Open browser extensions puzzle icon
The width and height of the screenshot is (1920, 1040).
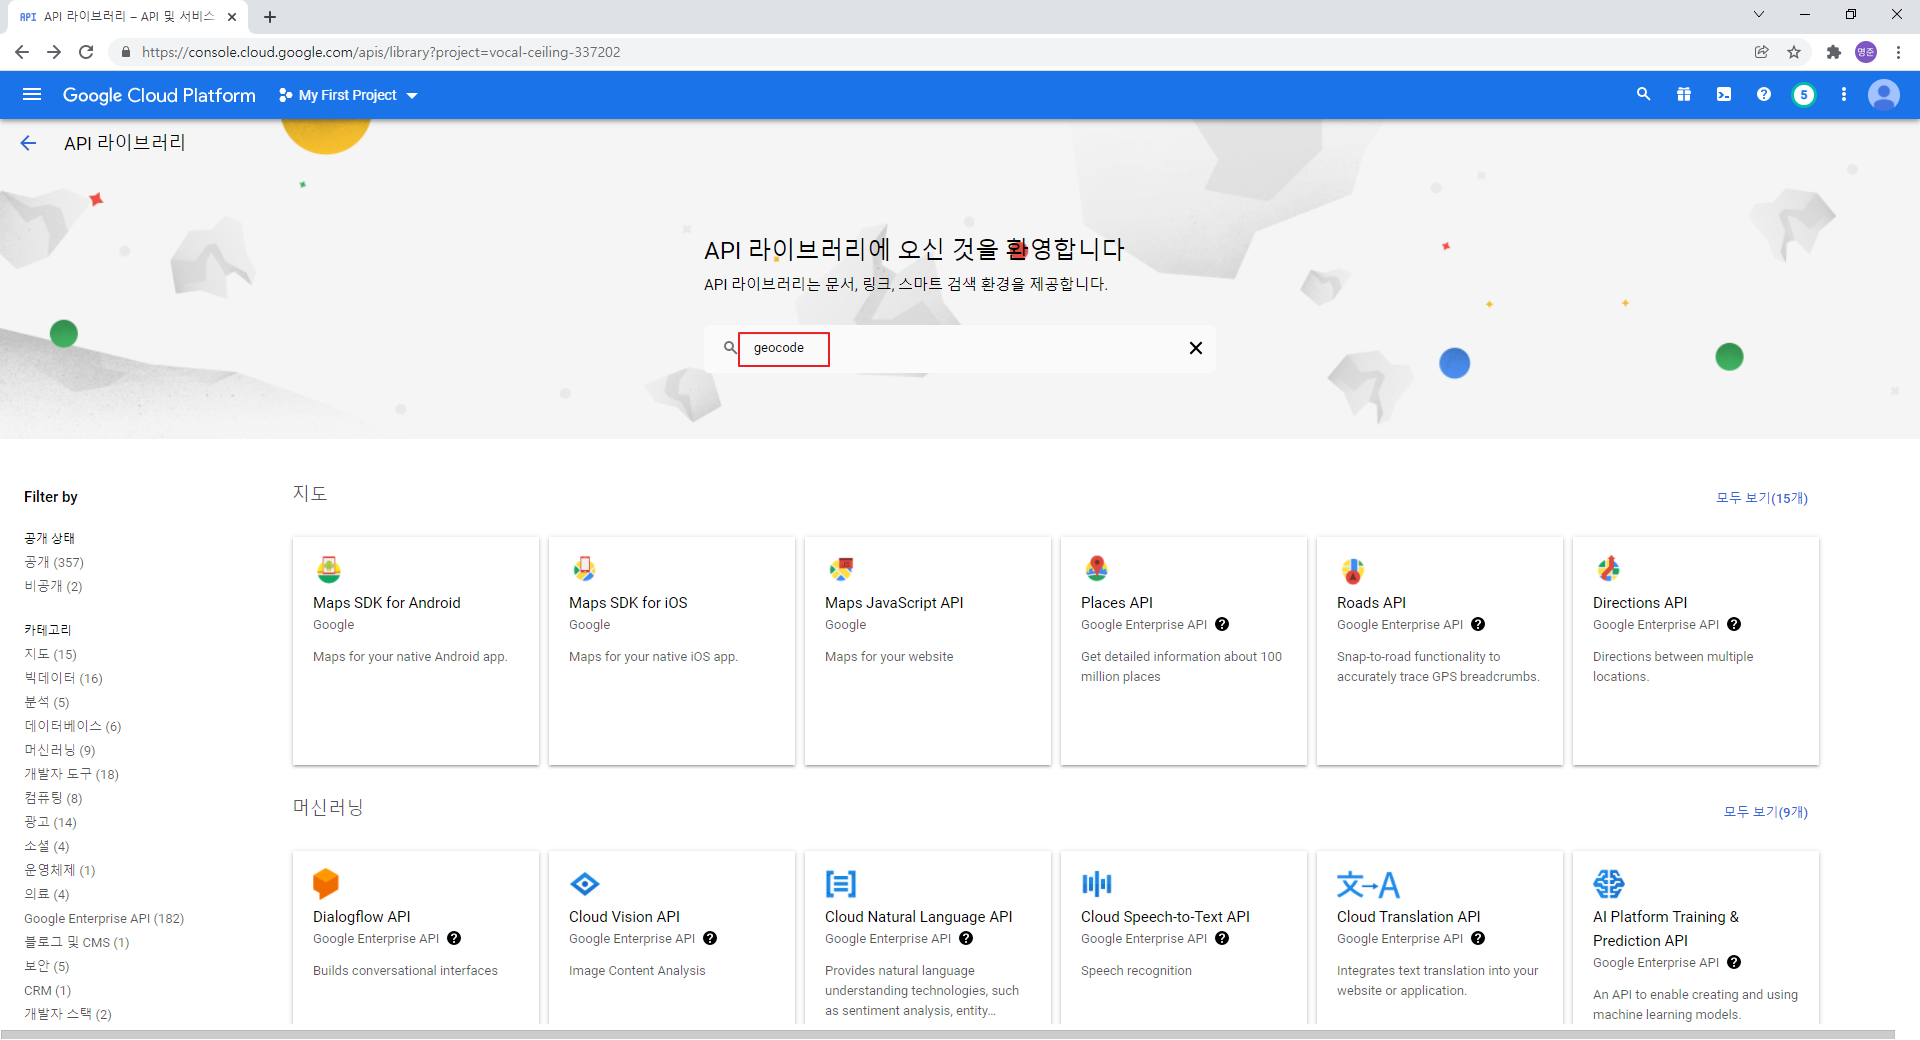[1833, 52]
